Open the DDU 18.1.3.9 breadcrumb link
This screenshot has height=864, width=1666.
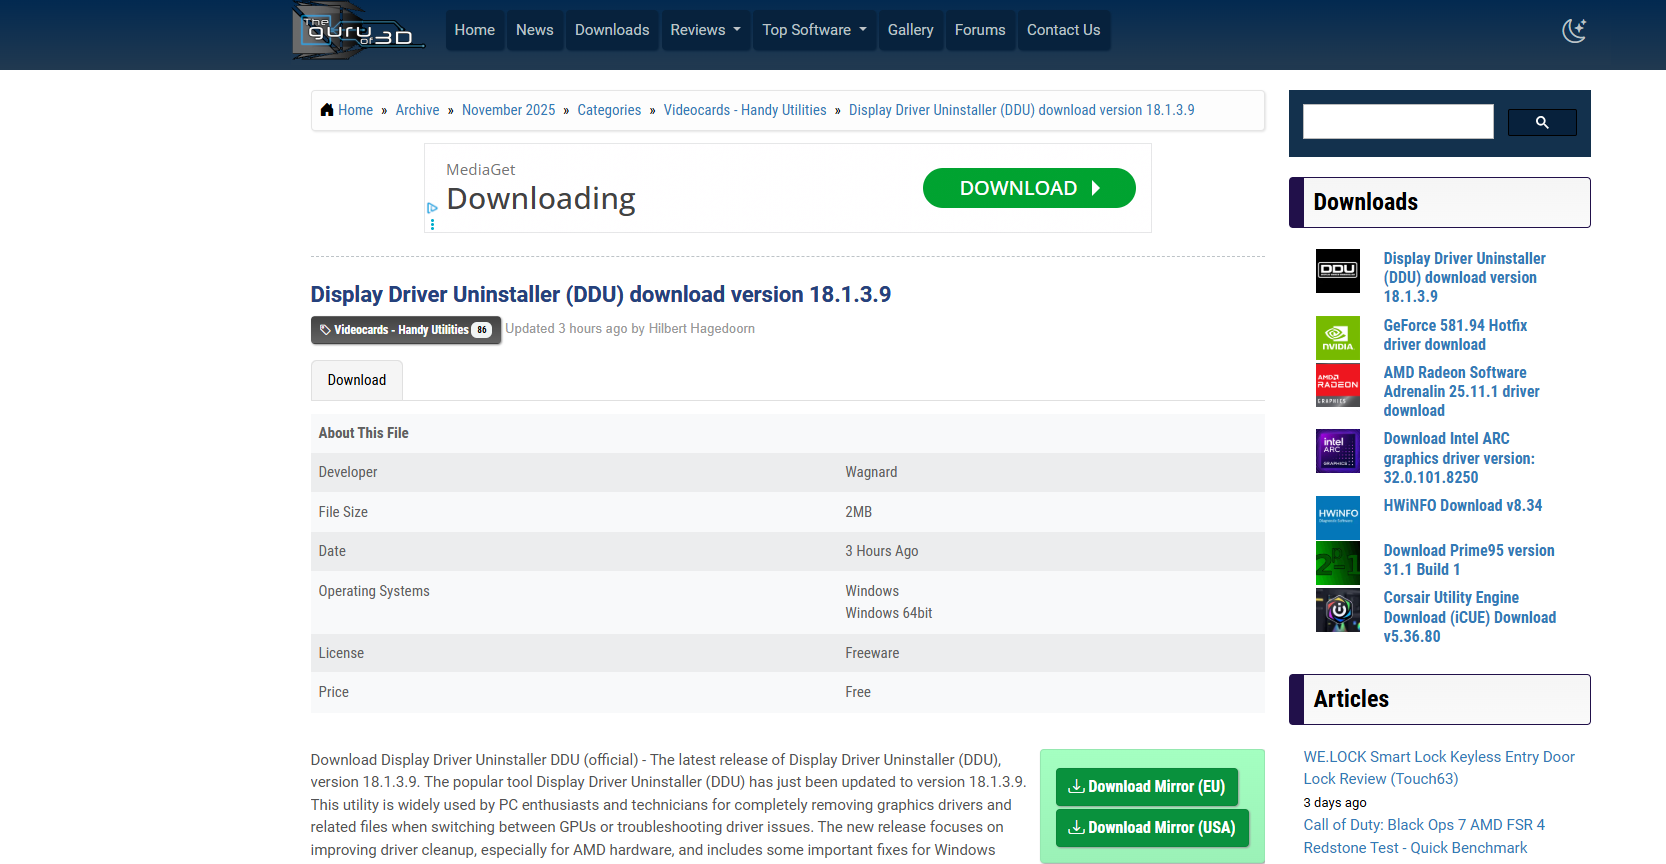[1022, 110]
